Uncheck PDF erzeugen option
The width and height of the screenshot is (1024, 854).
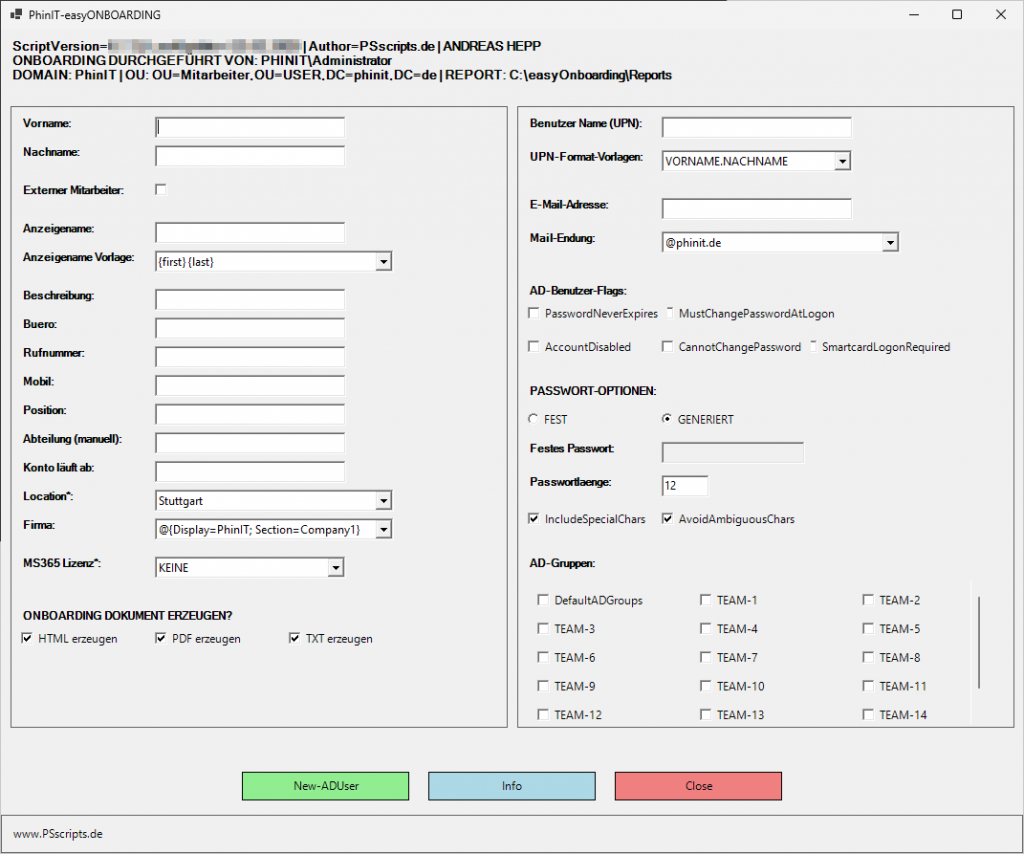click(x=162, y=639)
